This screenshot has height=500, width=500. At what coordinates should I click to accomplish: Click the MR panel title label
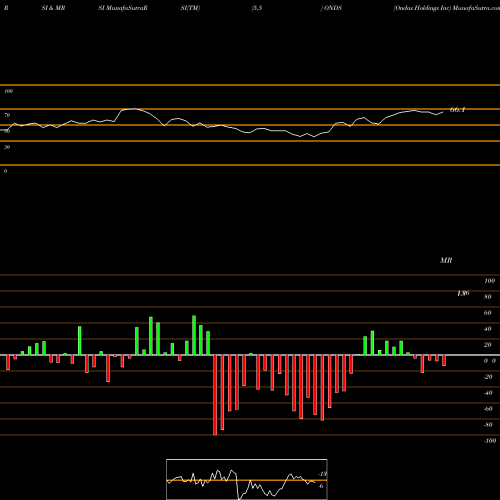click(446, 260)
